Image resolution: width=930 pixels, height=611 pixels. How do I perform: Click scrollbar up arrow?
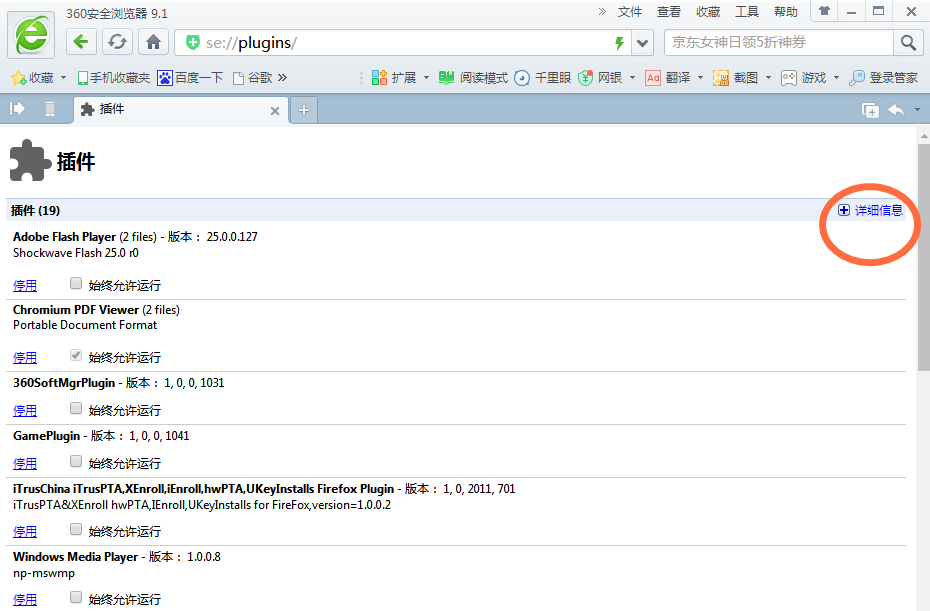923,136
